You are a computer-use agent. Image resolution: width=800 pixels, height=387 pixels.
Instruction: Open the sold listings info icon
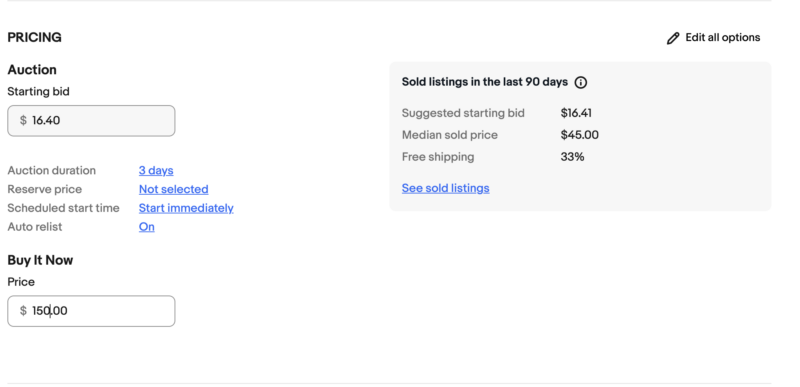pyautogui.click(x=581, y=83)
